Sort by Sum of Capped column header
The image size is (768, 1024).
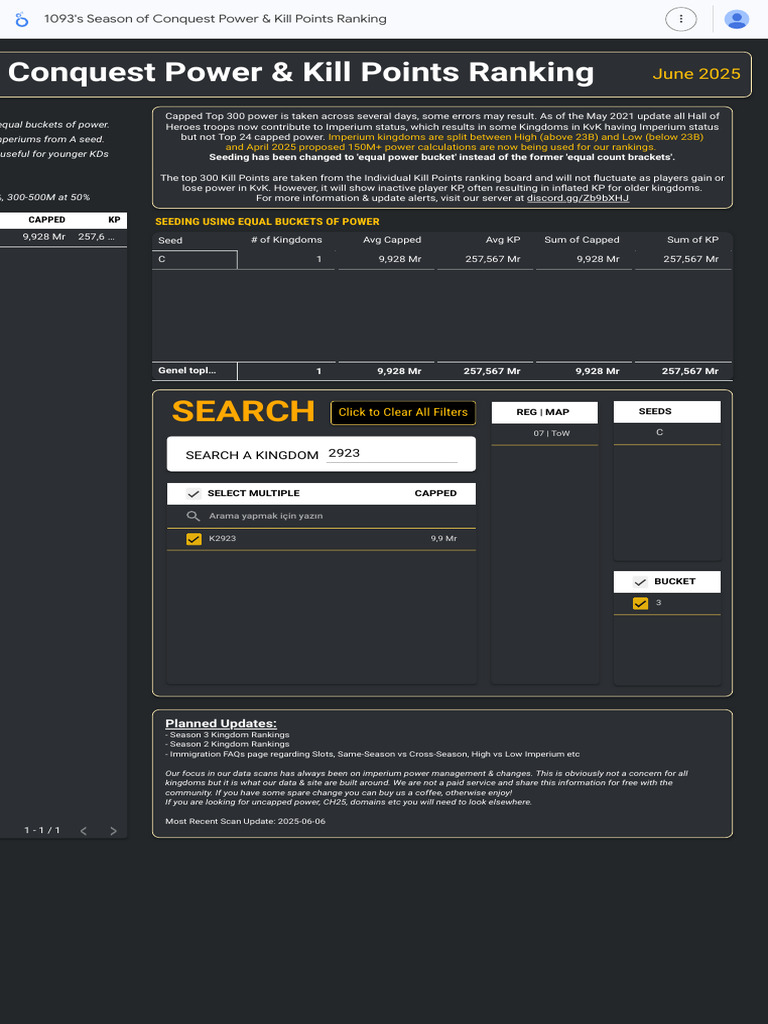[x=582, y=240]
